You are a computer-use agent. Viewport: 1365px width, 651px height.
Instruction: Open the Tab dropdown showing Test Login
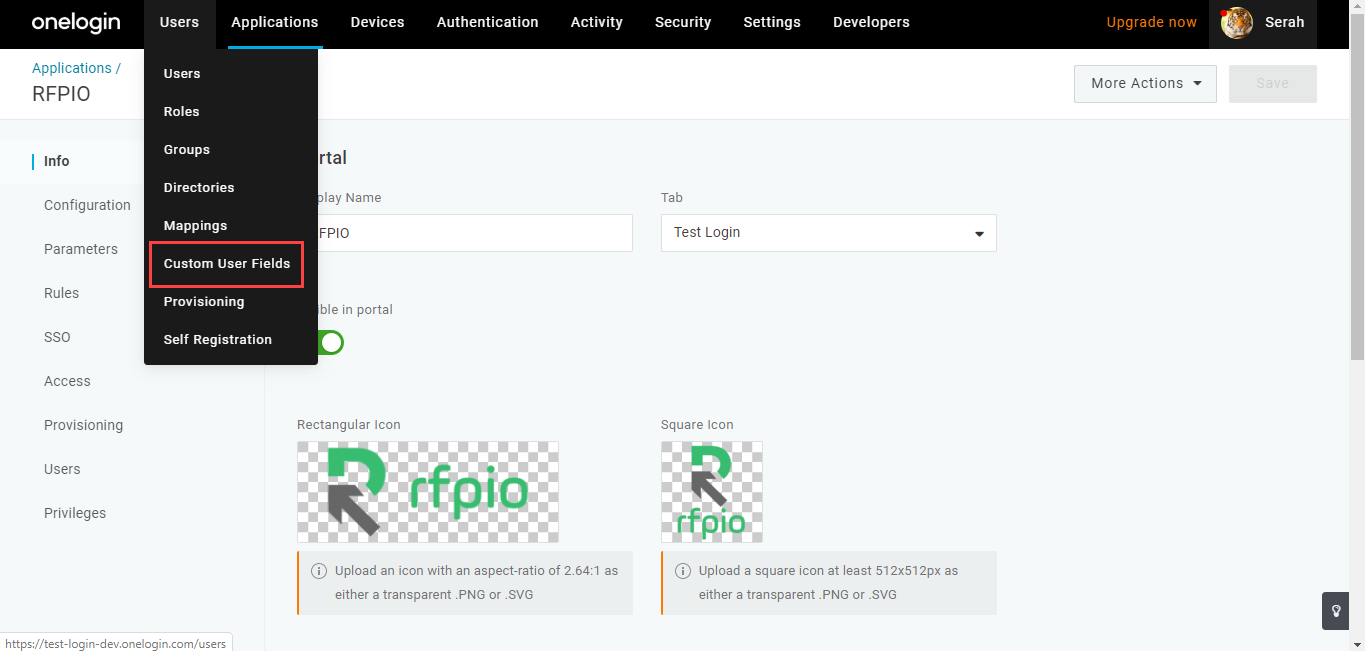pyautogui.click(x=829, y=233)
